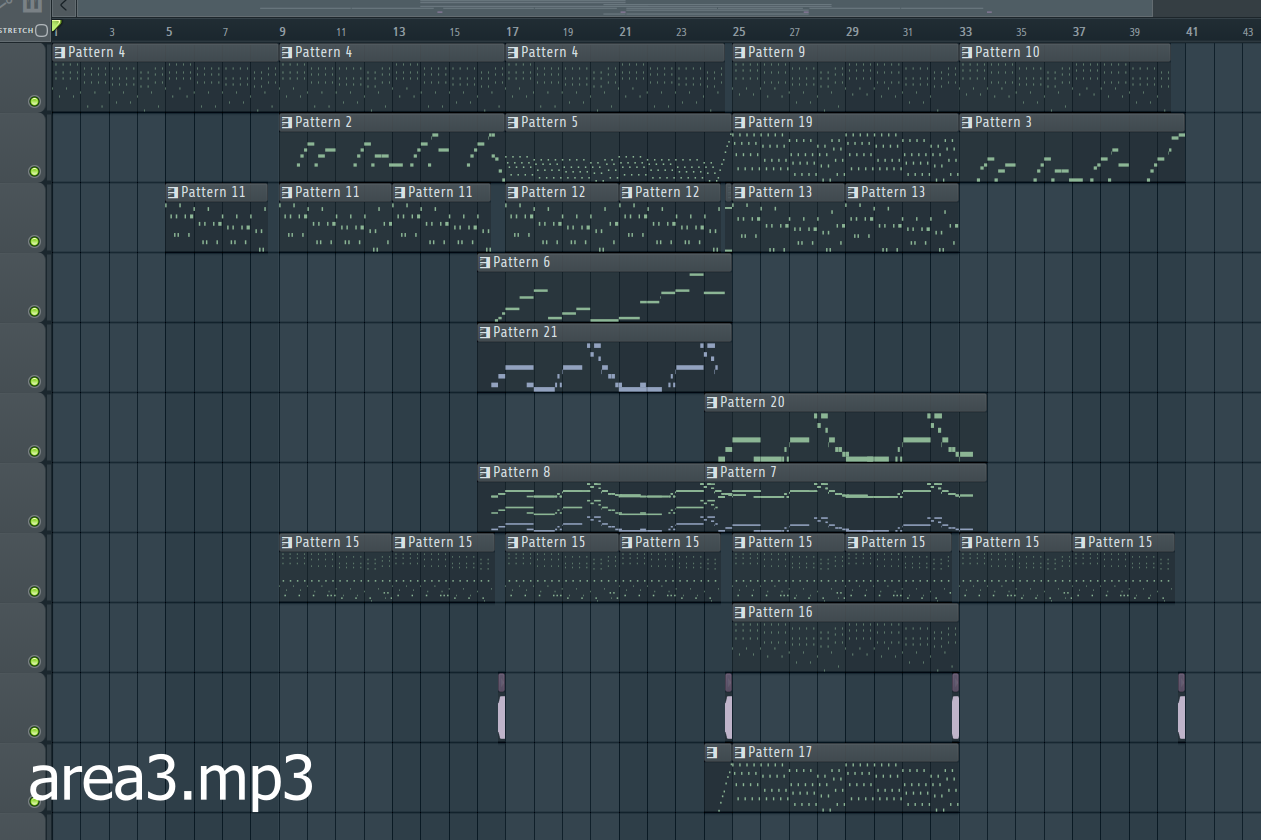
Task: Select the purple automation clip at bar 25
Action: tap(728, 707)
